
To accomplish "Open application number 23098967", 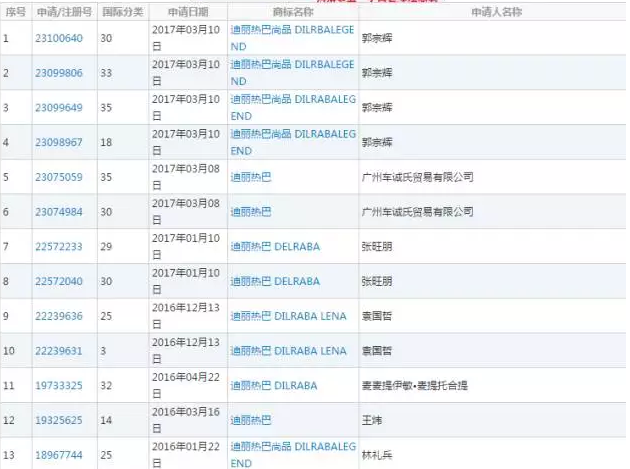I will [58, 142].
